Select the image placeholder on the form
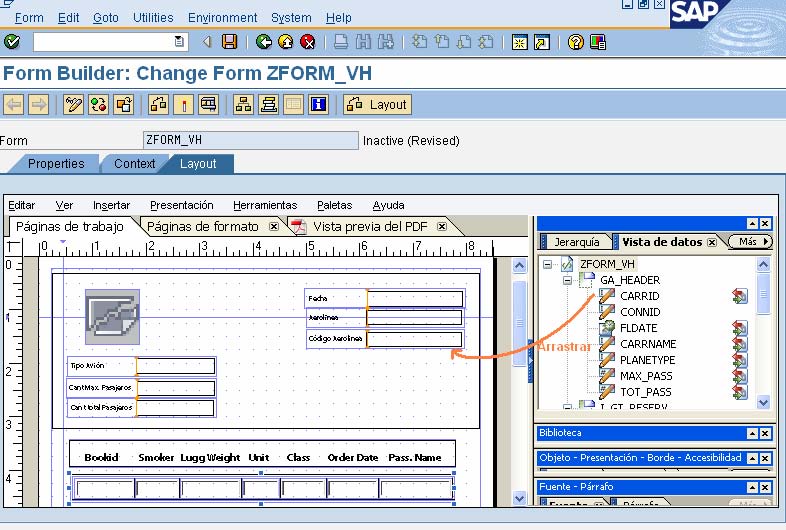The width and height of the screenshot is (786, 530). pos(112,317)
